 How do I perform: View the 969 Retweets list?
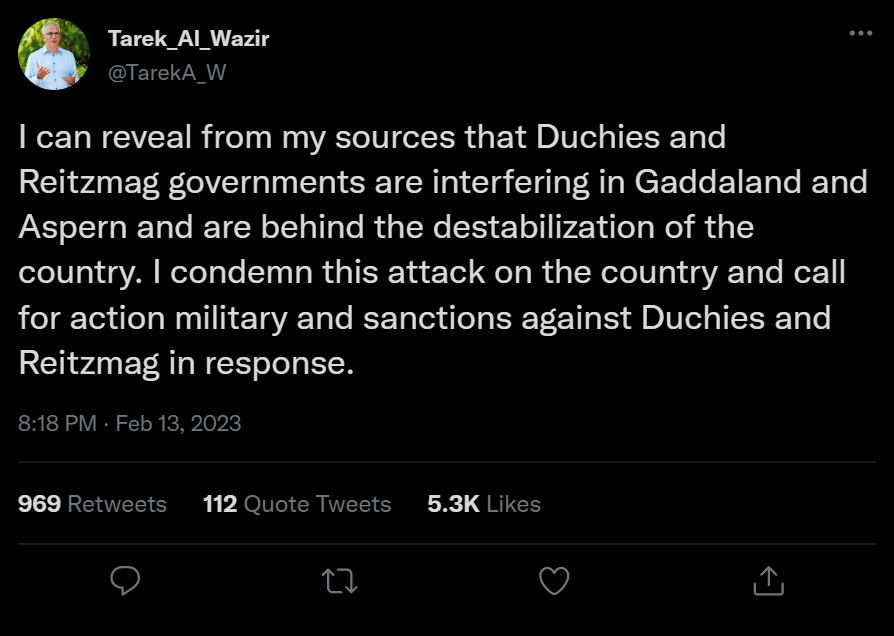(92, 504)
